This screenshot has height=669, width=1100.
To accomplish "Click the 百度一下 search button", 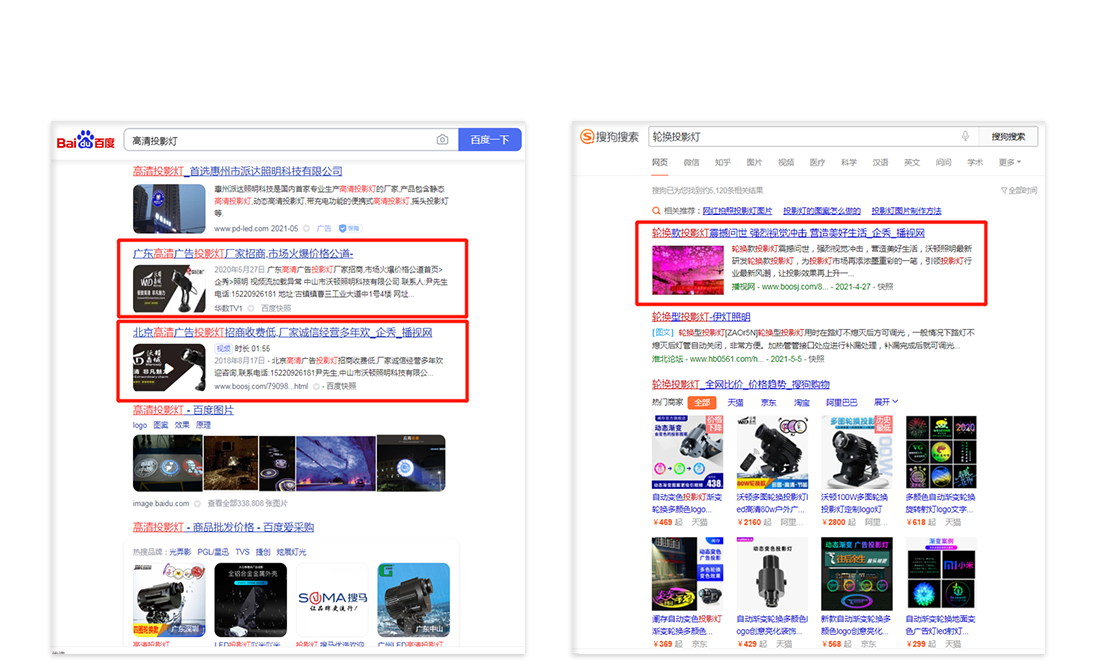I will (490, 140).
